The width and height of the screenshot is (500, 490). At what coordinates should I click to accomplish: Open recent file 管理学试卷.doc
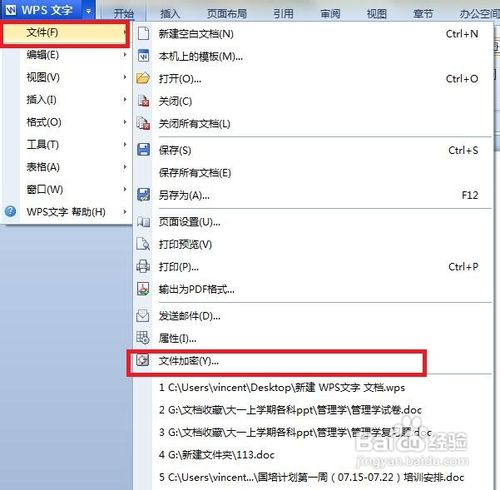click(313, 410)
